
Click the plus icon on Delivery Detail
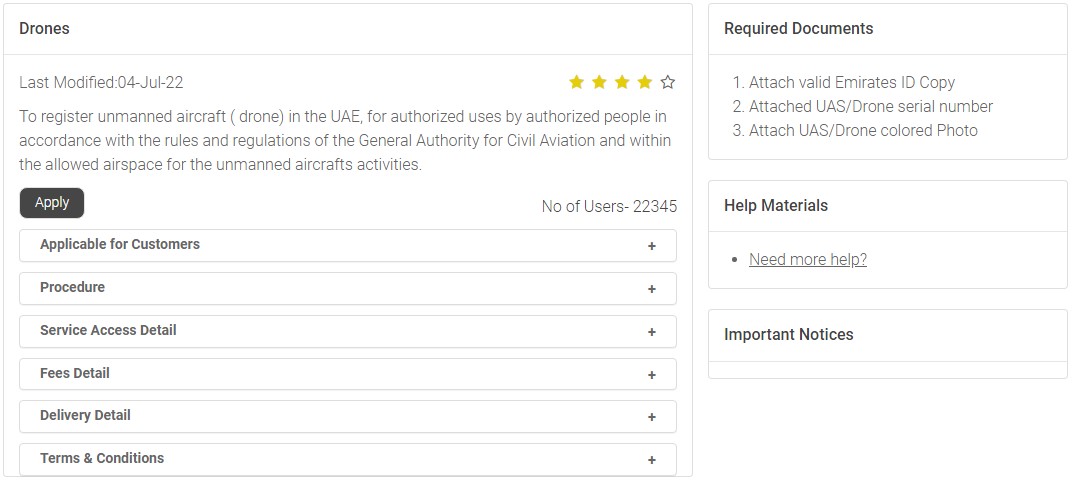[x=652, y=417]
